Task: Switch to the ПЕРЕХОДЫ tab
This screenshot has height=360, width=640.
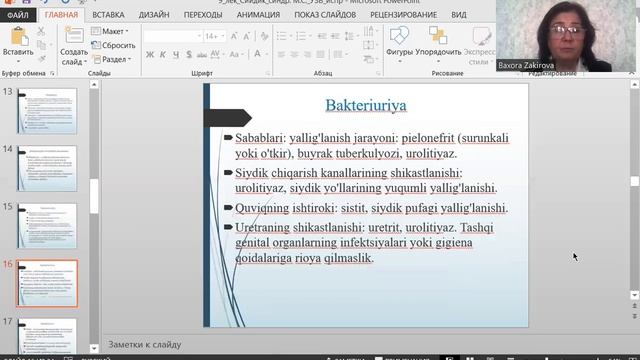Action: point(203,15)
